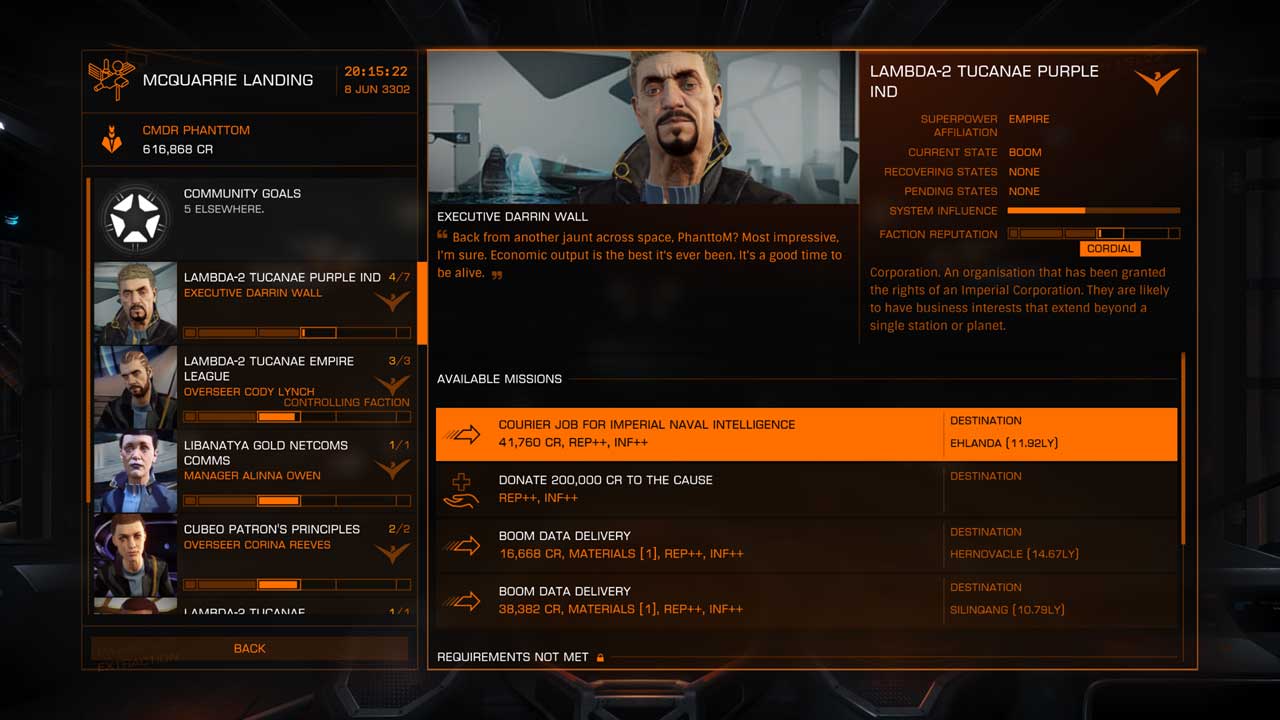Select Courier Job for Imperial Naval Intelligence mission
1280x720 pixels.
tap(700, 433)
